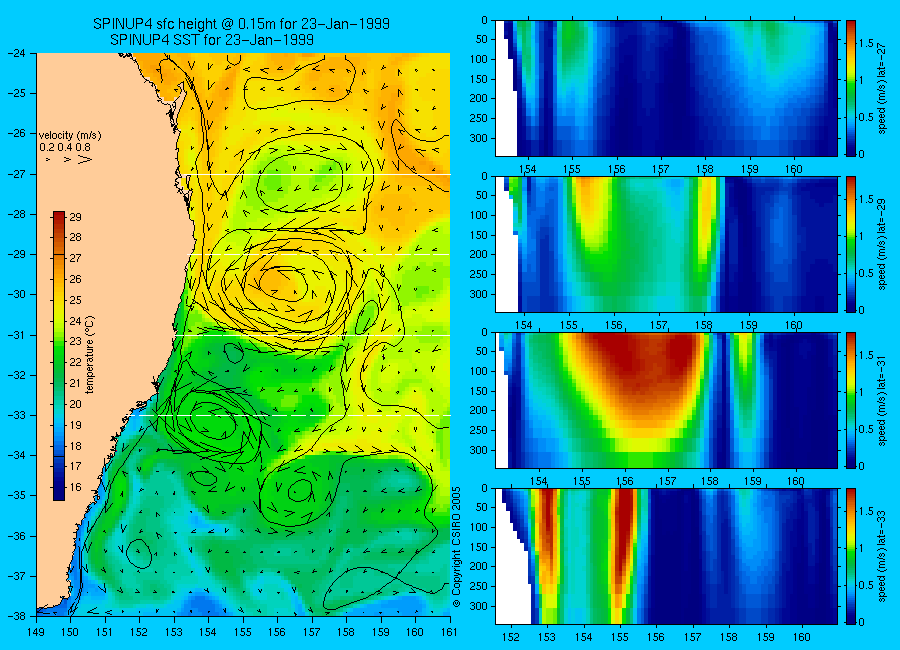Click the speed color bar of the lat=-33 panel

pos(850,556)
